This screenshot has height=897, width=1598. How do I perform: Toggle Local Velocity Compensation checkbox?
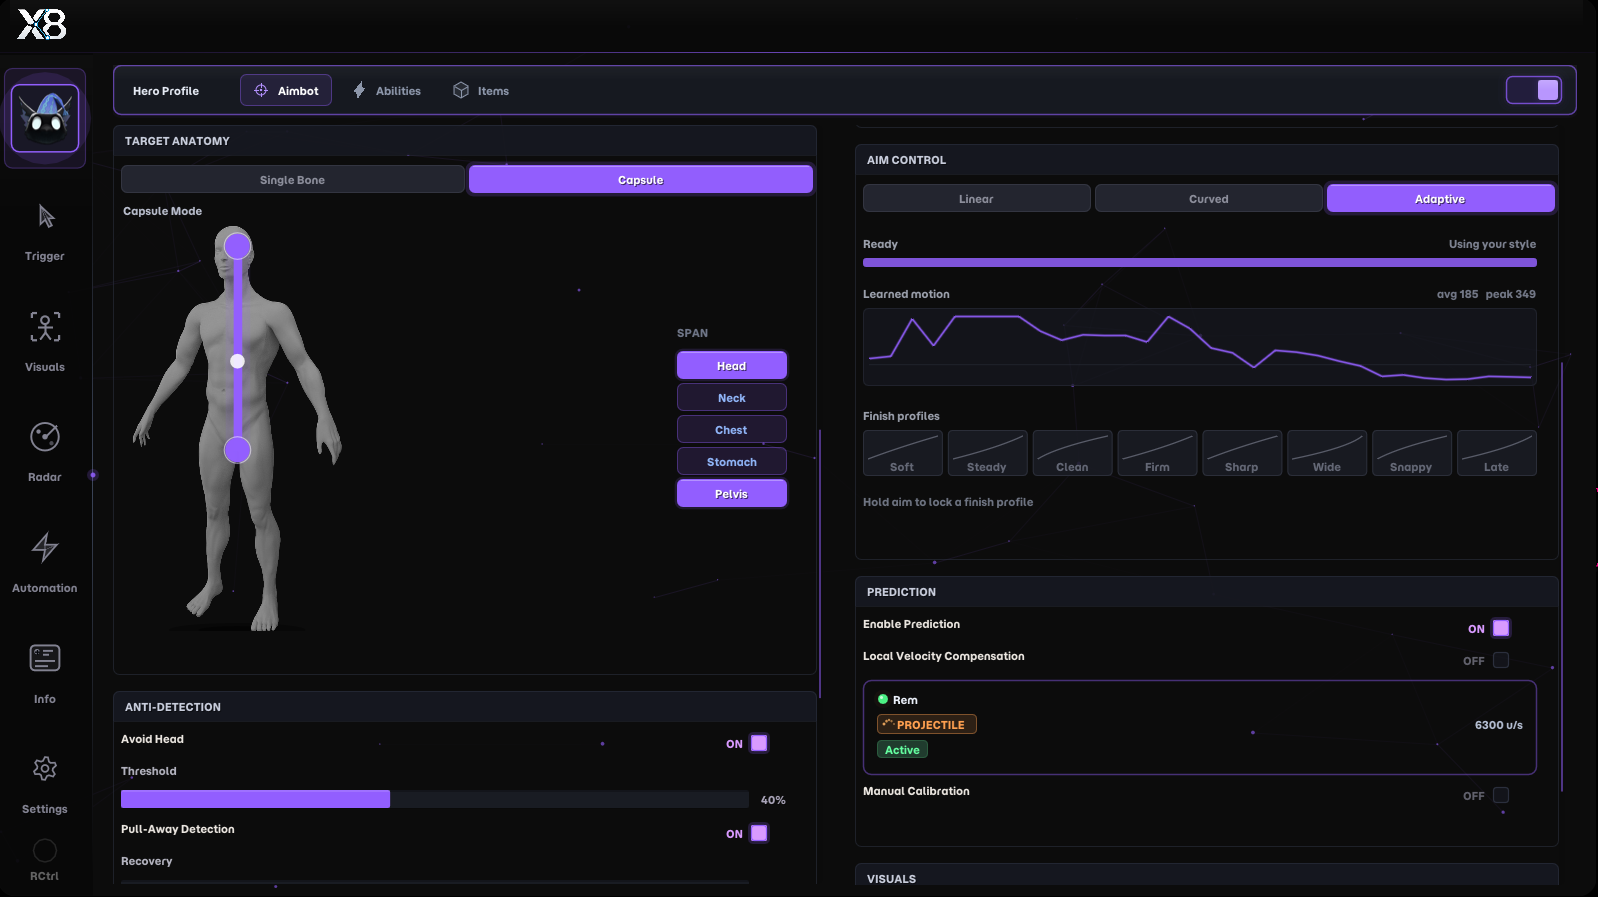1501,660
